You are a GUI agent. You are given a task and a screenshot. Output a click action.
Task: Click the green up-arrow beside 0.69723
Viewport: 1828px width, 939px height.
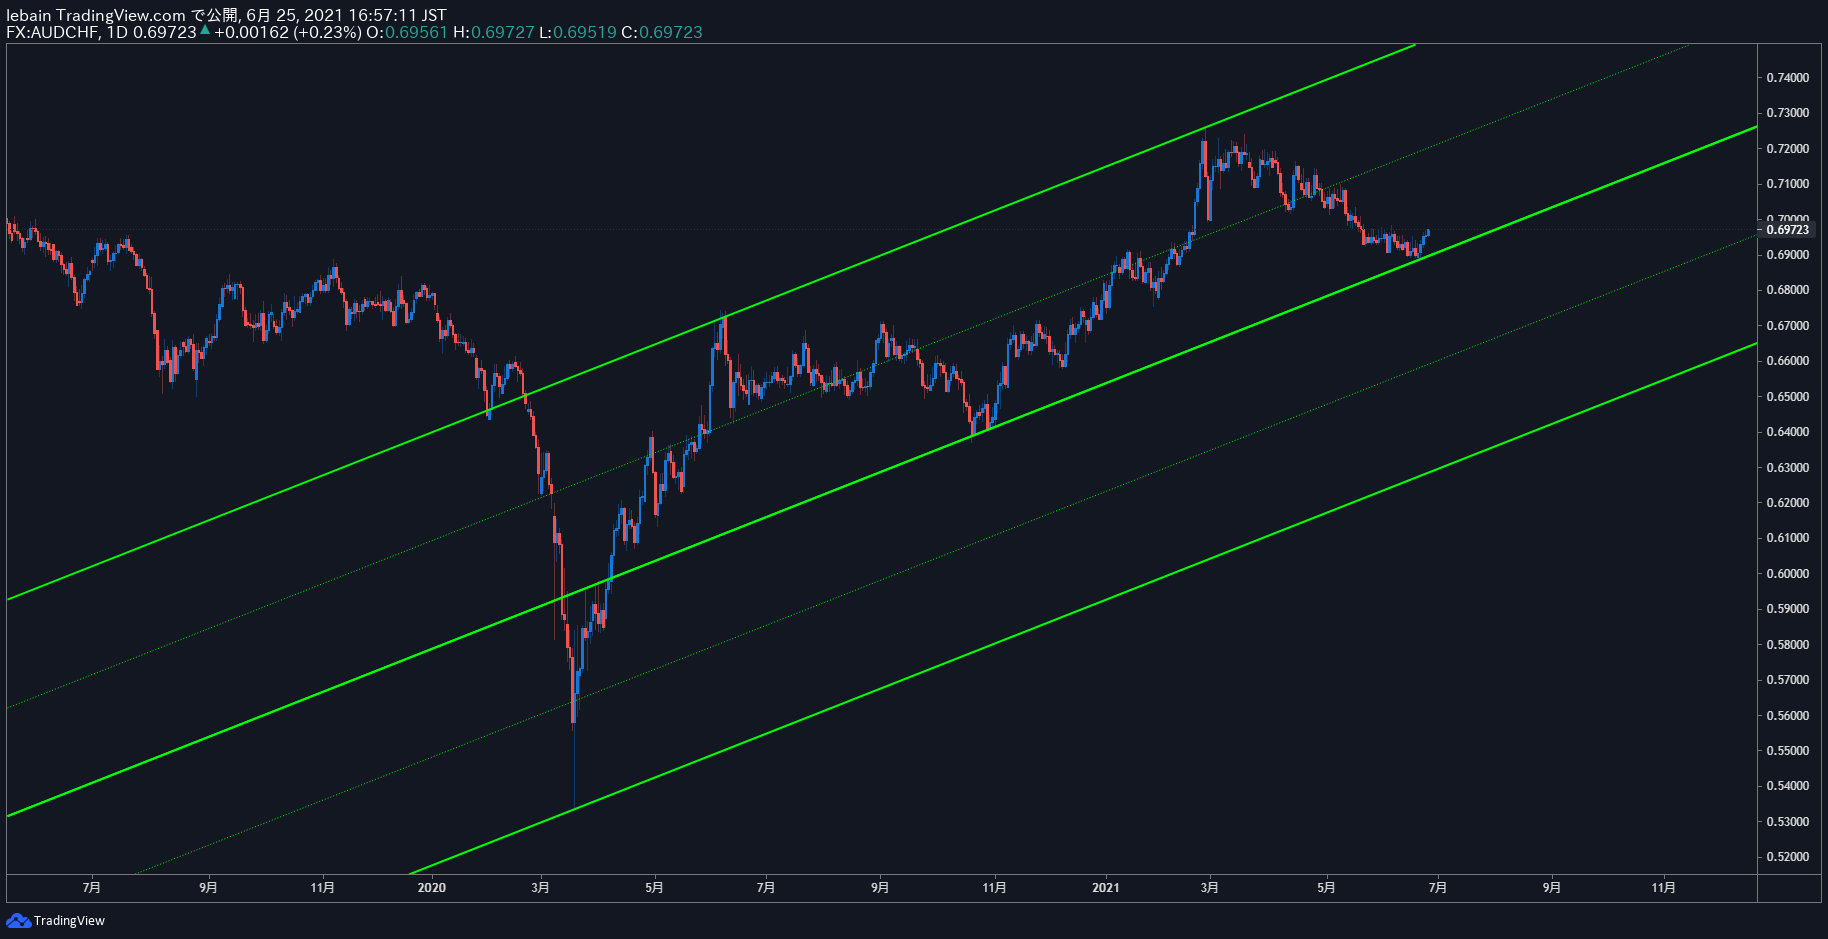coord(205,31)
